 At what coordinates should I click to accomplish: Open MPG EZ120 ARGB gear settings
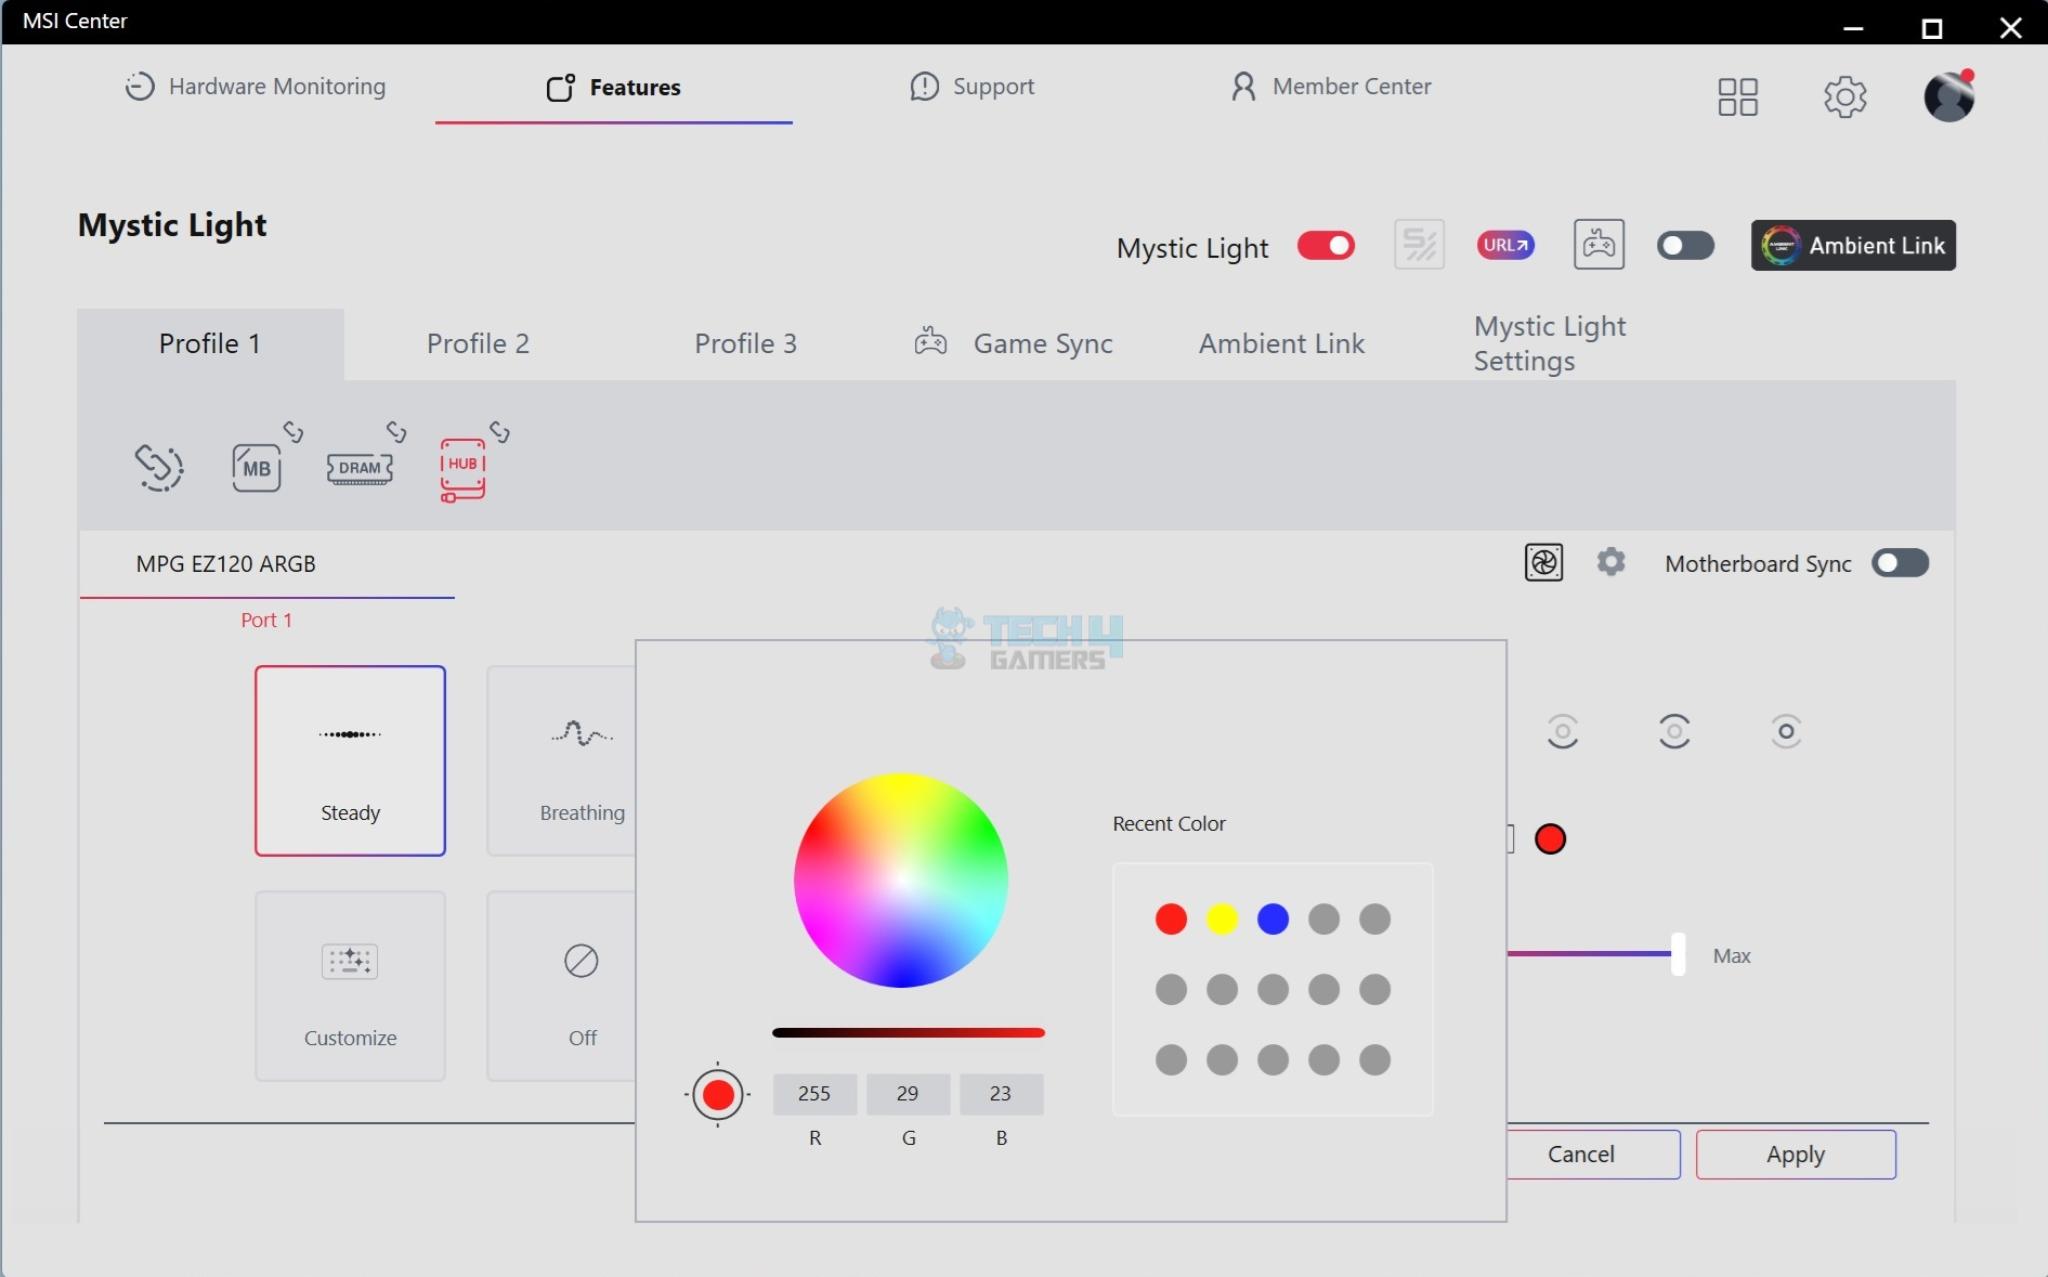(1610, 562)
